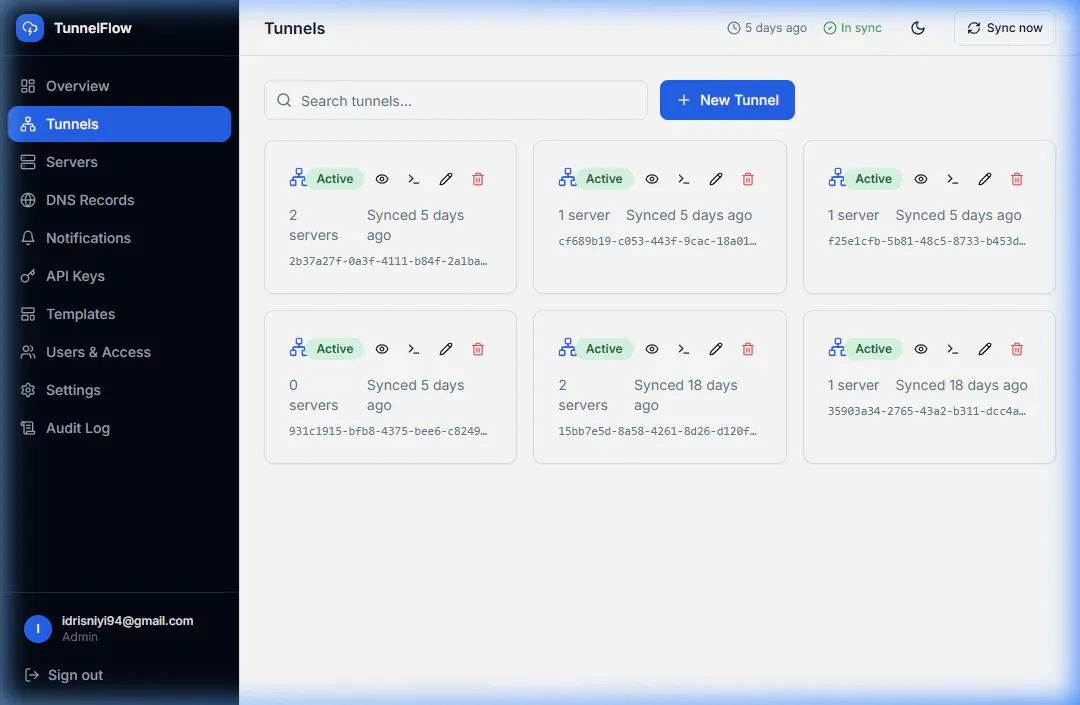Click tunnel ID cf689b19-c053-443f text
Screen dimensions: 1080x705
coord(657,242)
